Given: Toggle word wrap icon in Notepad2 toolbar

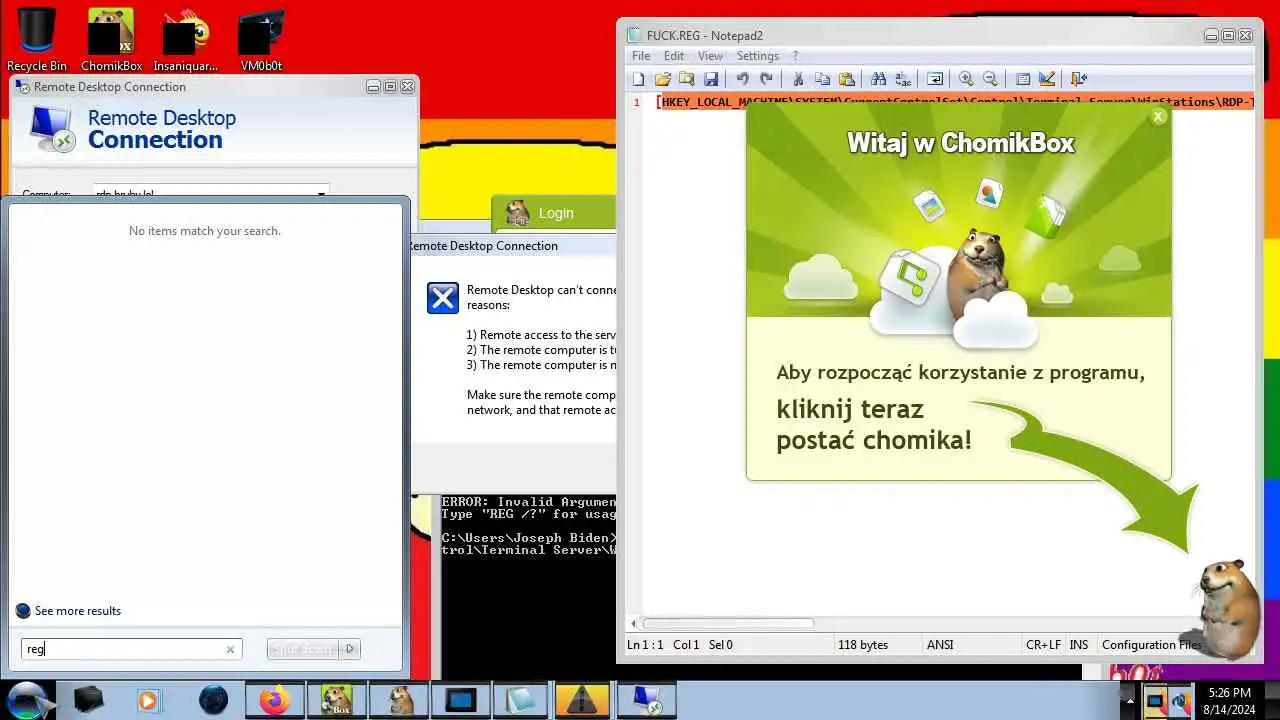Looking at the screenshot, I should [x=935, y=79].
